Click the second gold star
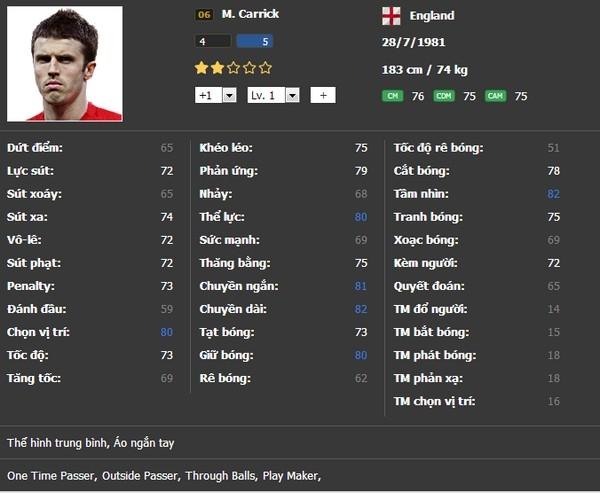 coord(217,68)
